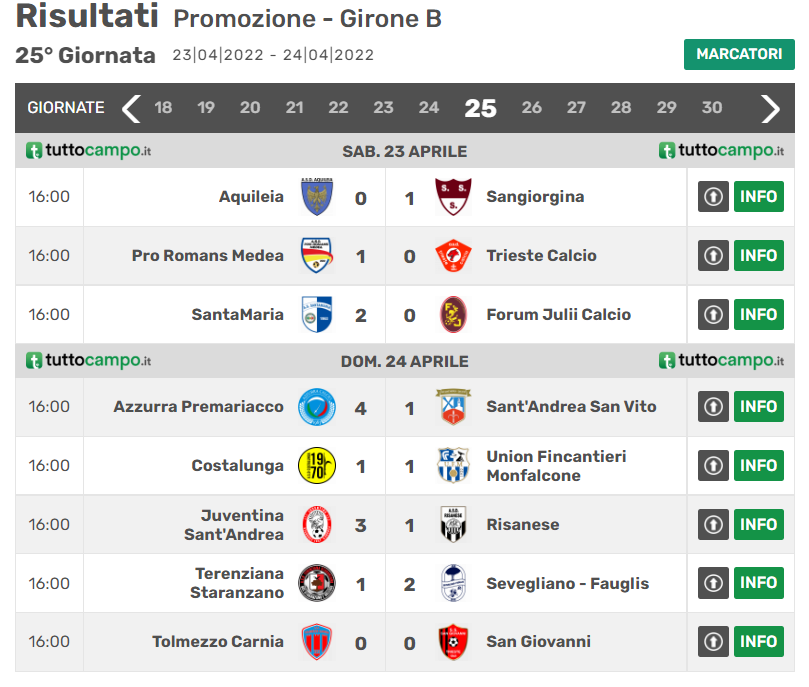Image resolution: width=809 pixels, height=687 pixels.
Task: Click the up-arrow icon in the SantaMaria row
Action: coord(713,315)
